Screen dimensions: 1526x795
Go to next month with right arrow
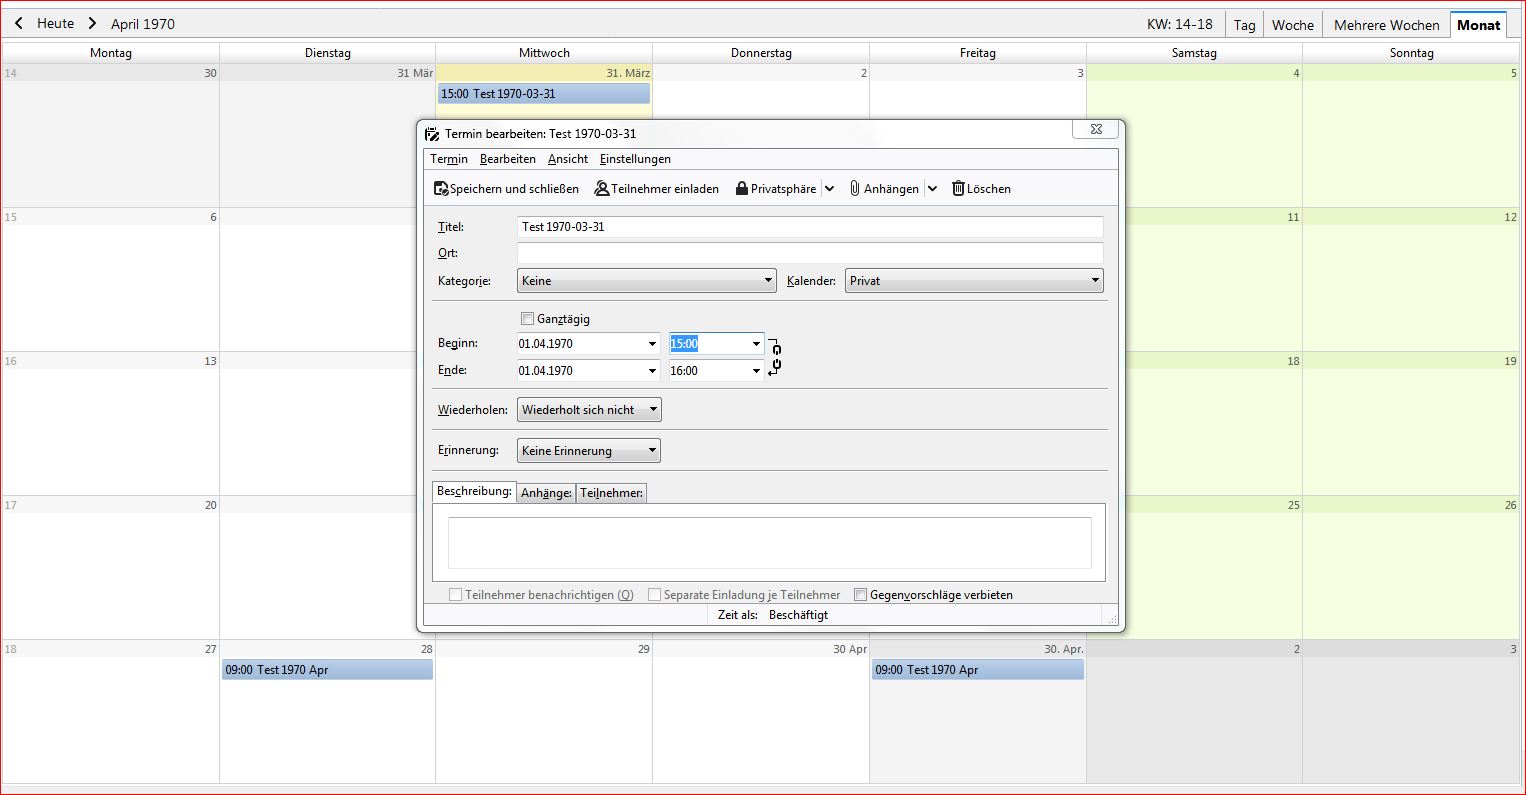pos(92,23)
